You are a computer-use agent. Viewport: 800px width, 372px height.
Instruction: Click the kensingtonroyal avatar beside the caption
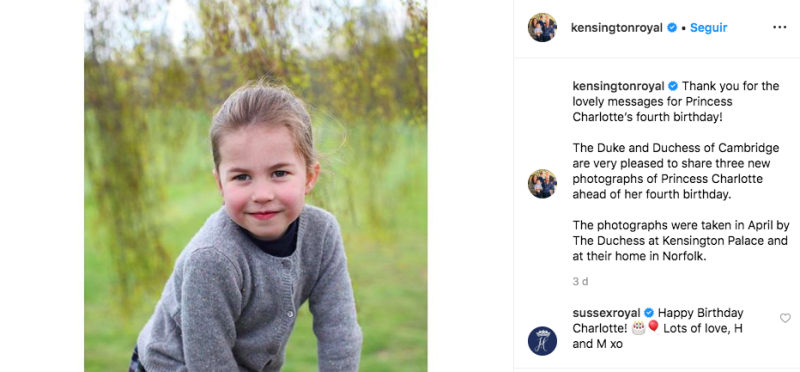point(542,184)
